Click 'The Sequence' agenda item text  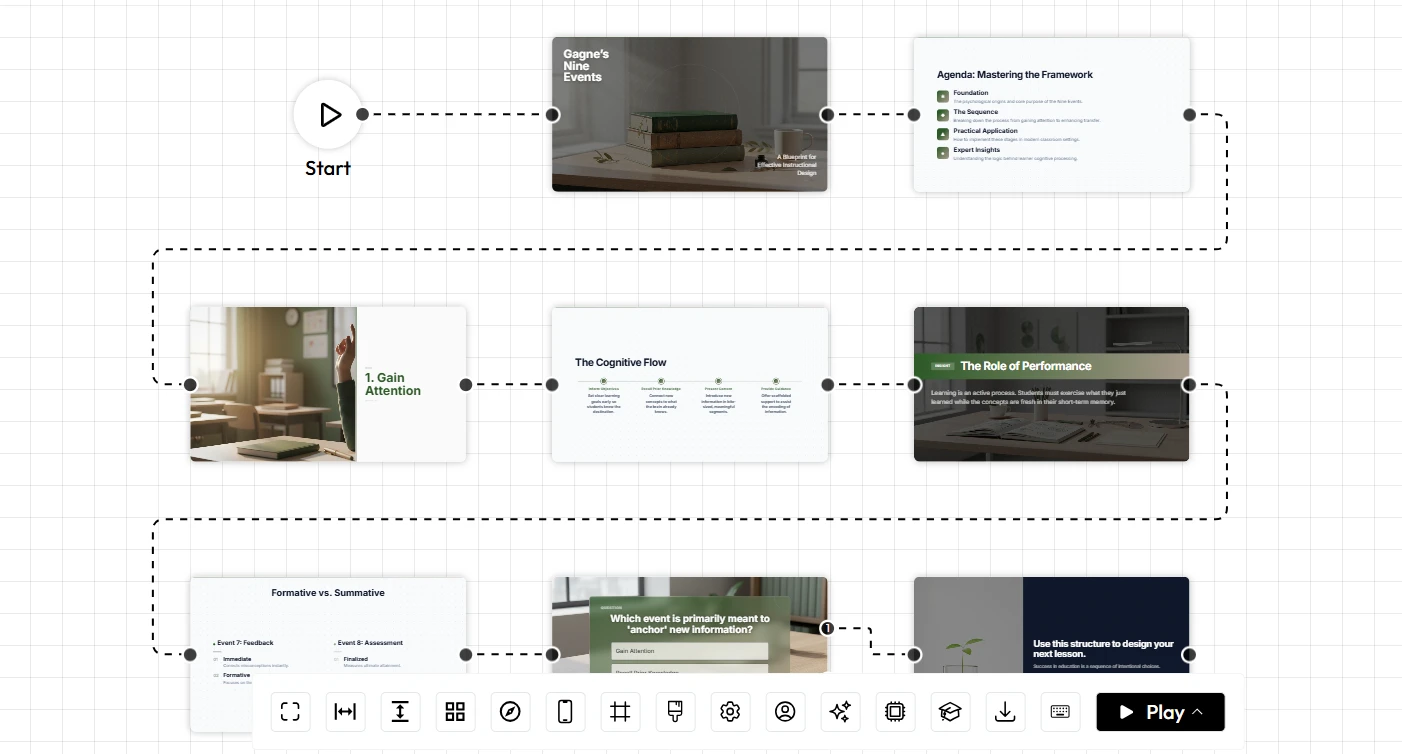976,112
